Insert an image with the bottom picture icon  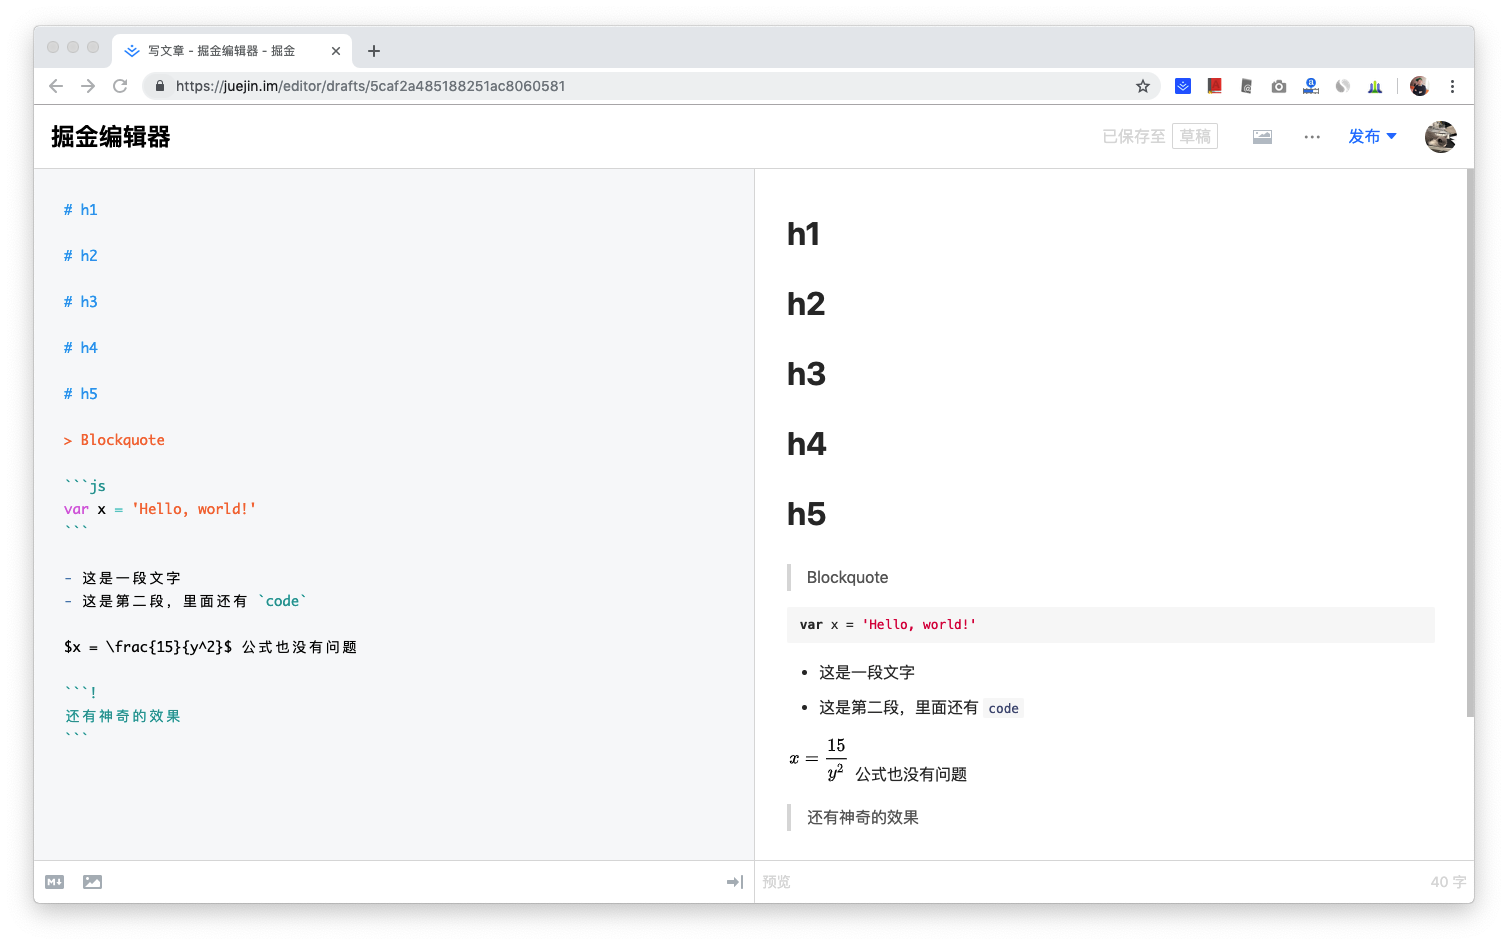pos(92,882)
